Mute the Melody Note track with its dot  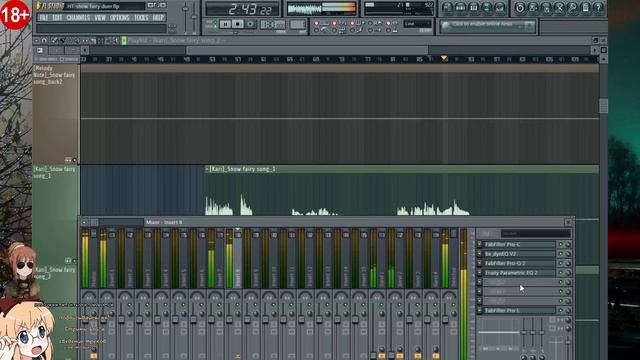pyautogui.click(x=74, y=160)
